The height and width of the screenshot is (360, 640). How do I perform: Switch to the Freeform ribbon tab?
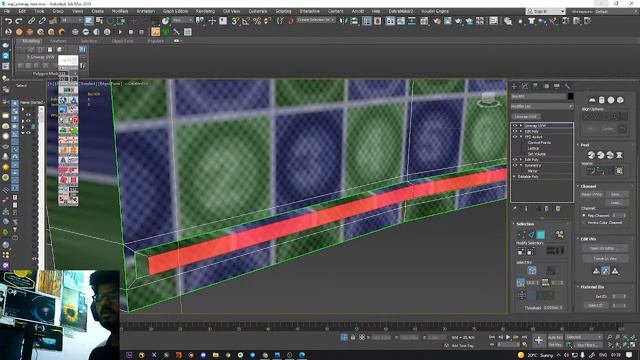tap(58, 41)
